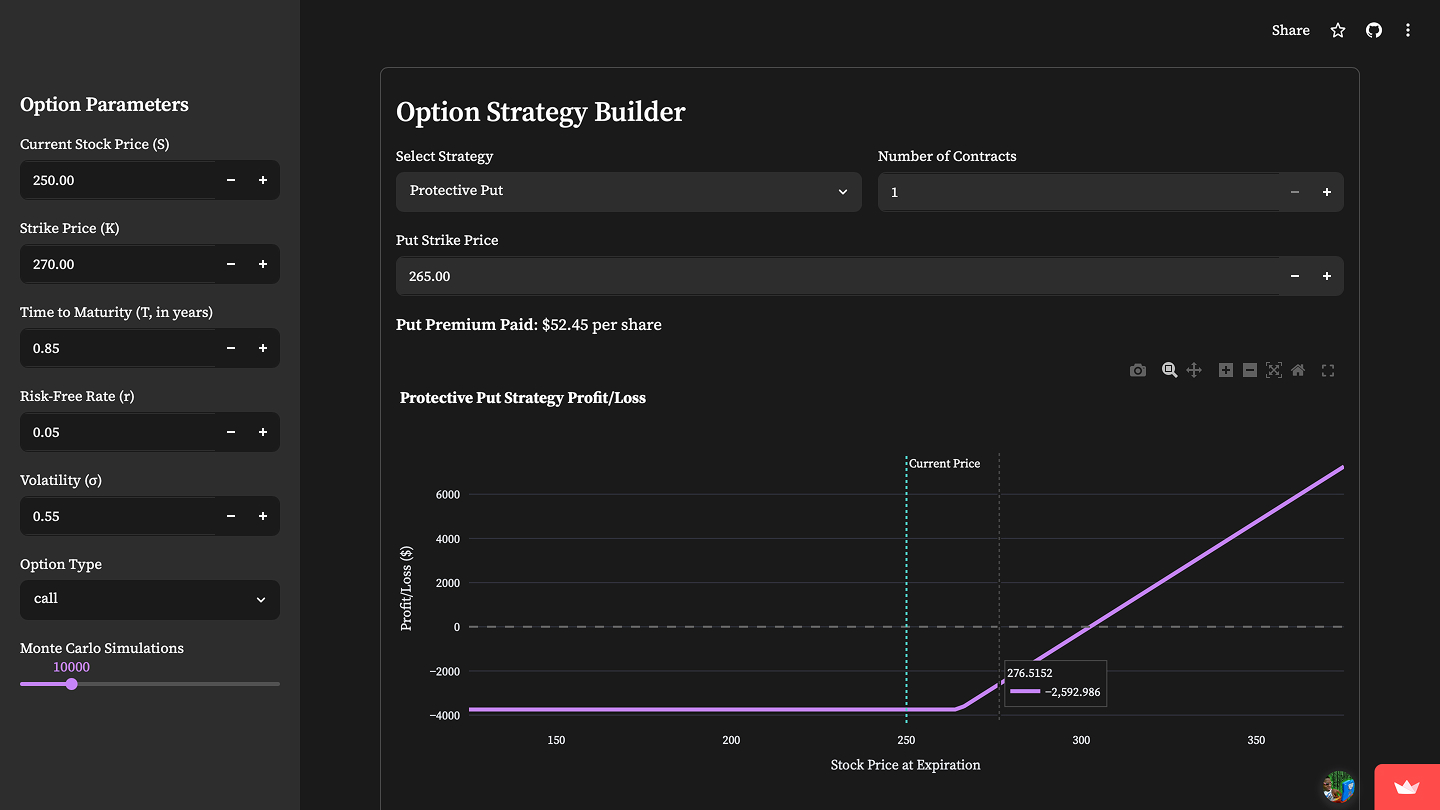Click the Monte Carlo Simulations slider handle

coord(71,684)
